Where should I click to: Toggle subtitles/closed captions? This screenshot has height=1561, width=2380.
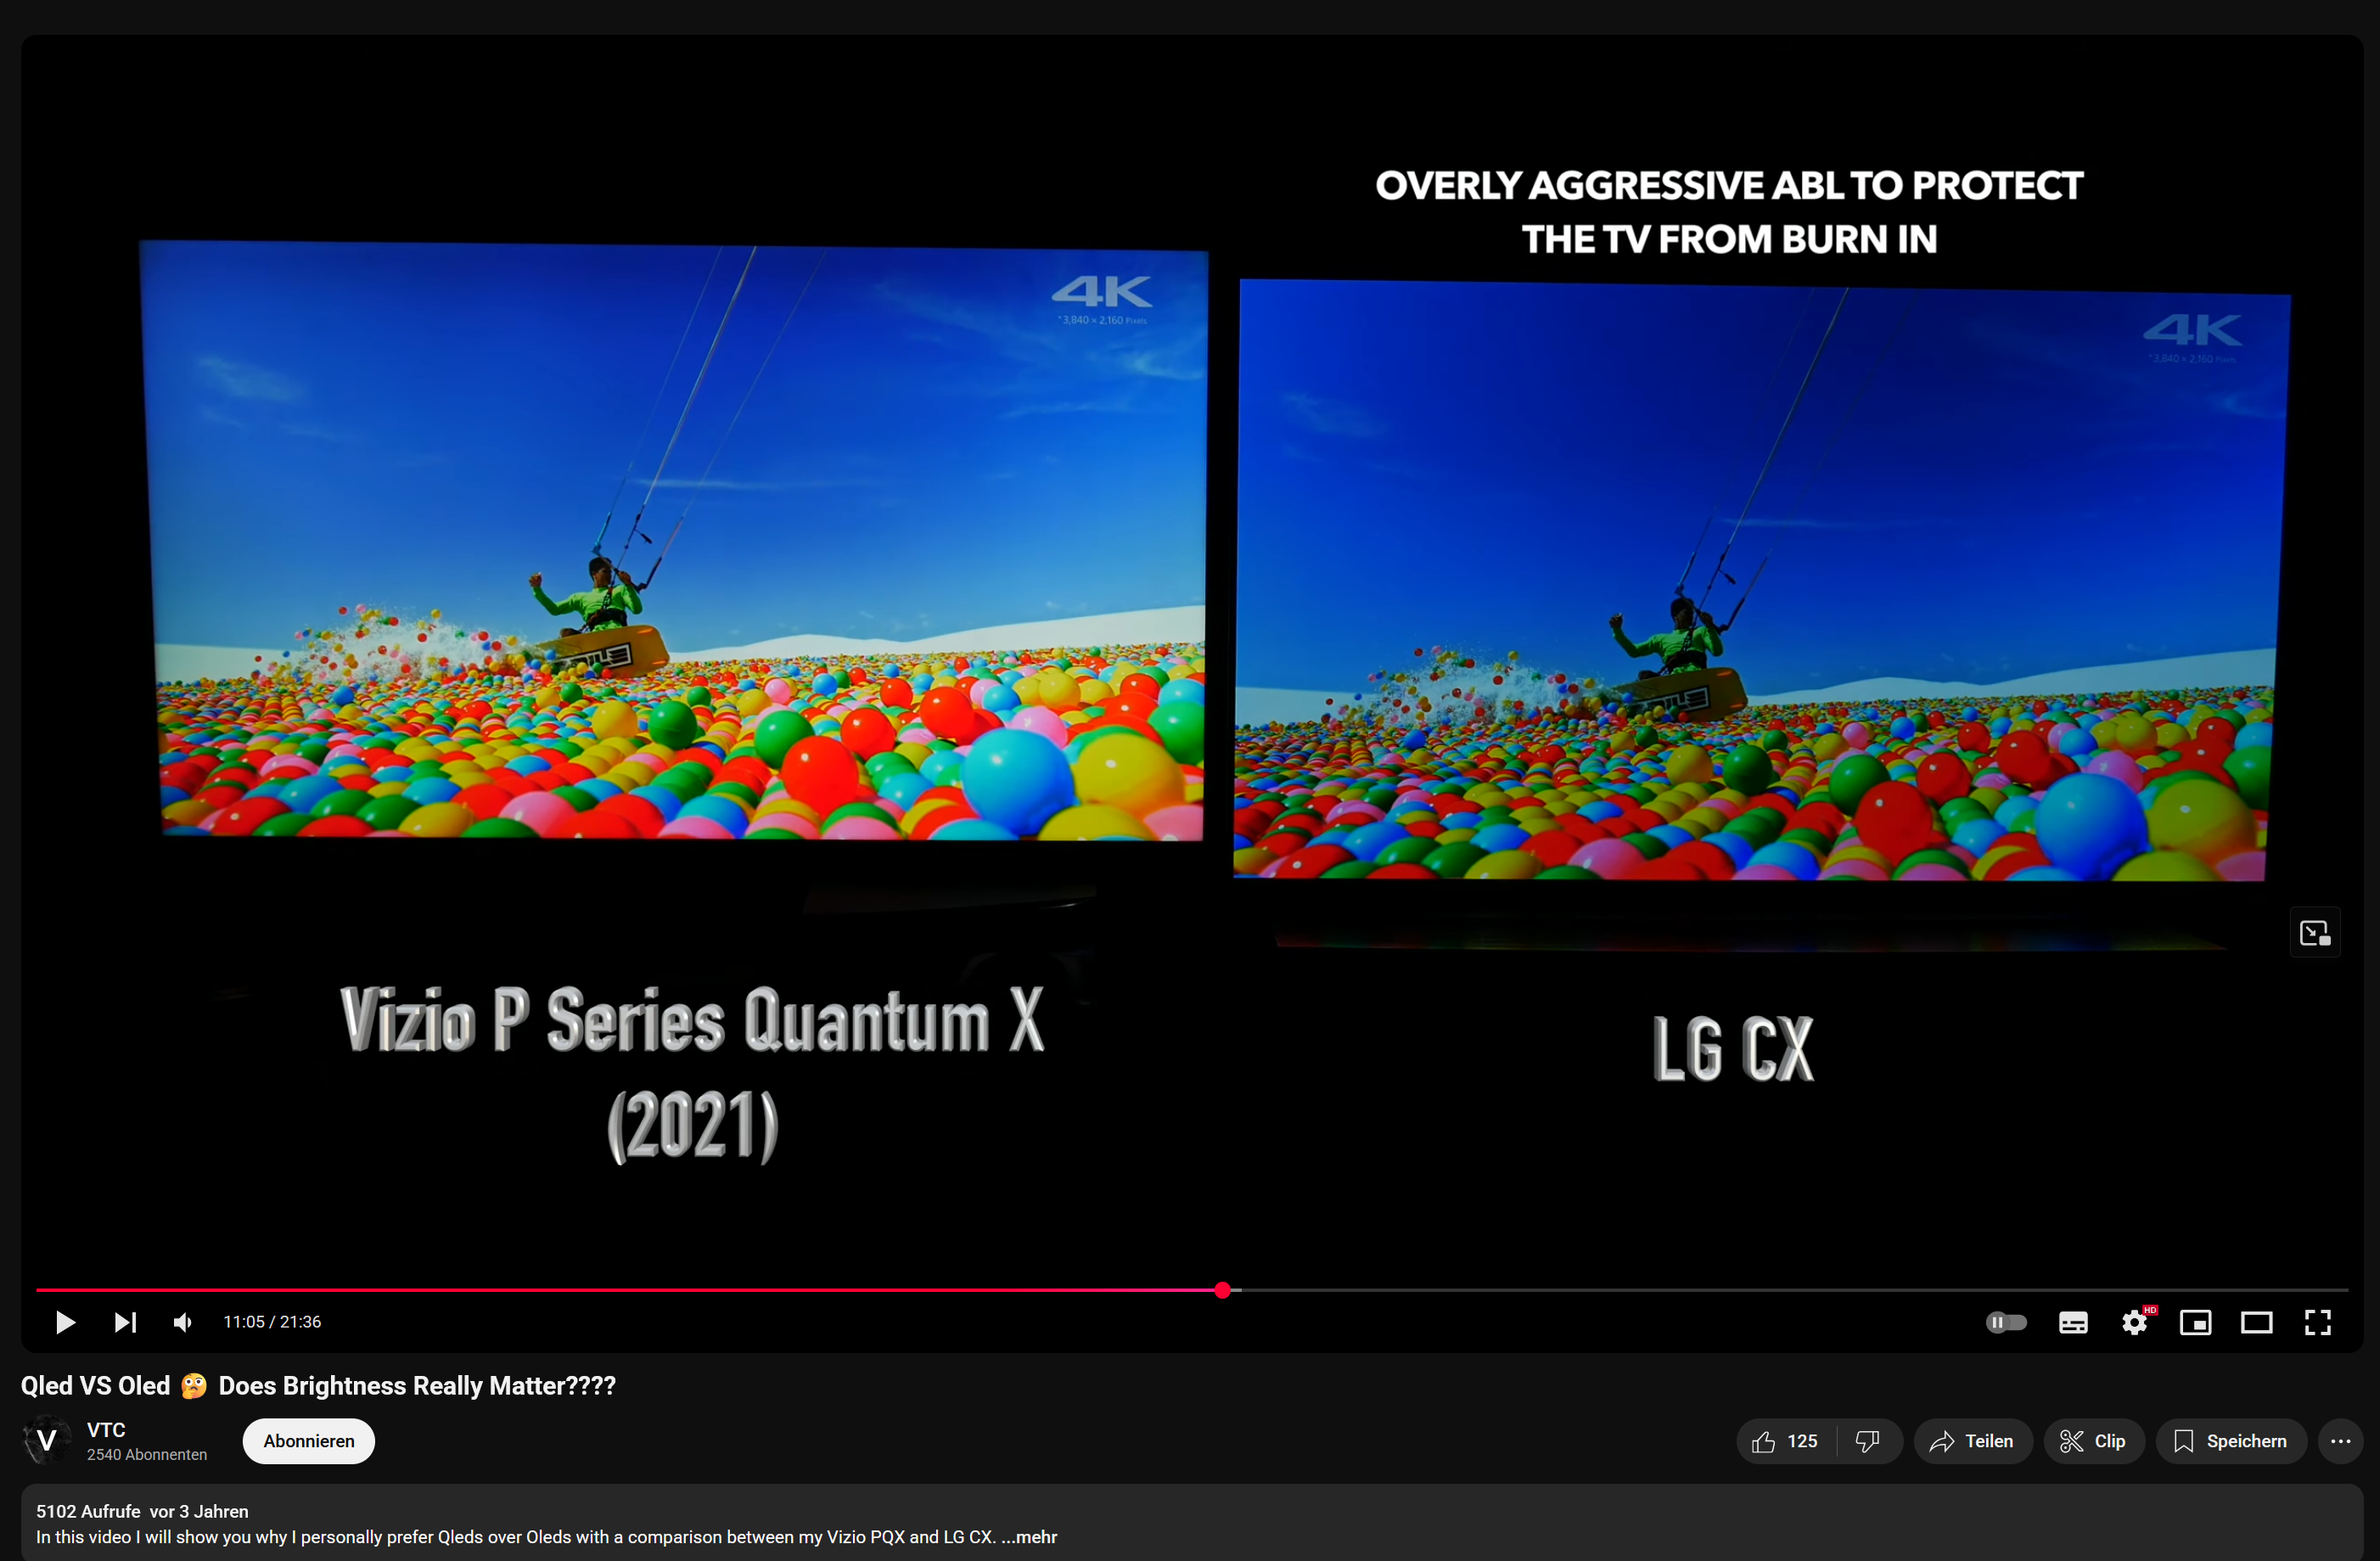coord(2072,1322)
